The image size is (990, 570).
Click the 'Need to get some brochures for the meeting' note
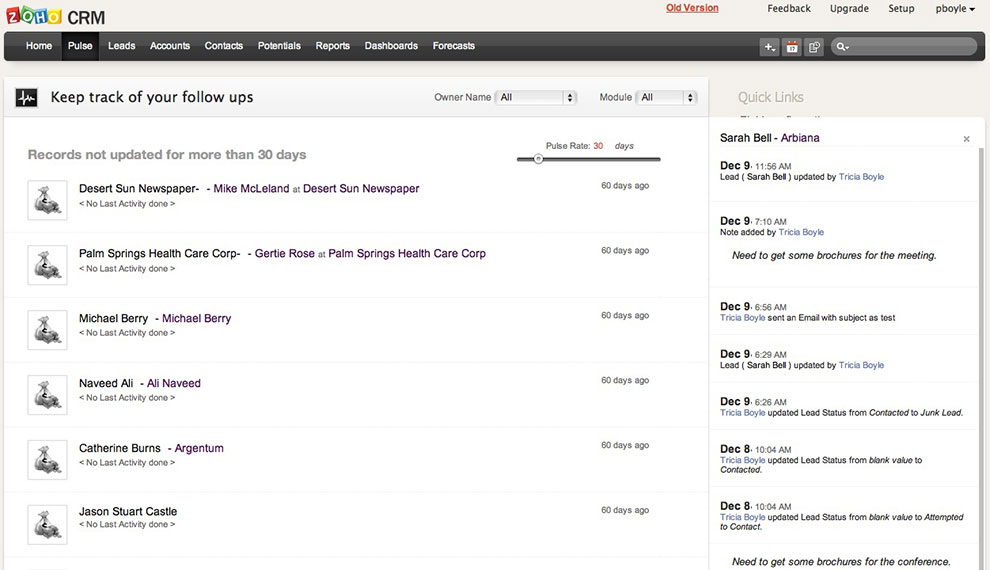834,256
